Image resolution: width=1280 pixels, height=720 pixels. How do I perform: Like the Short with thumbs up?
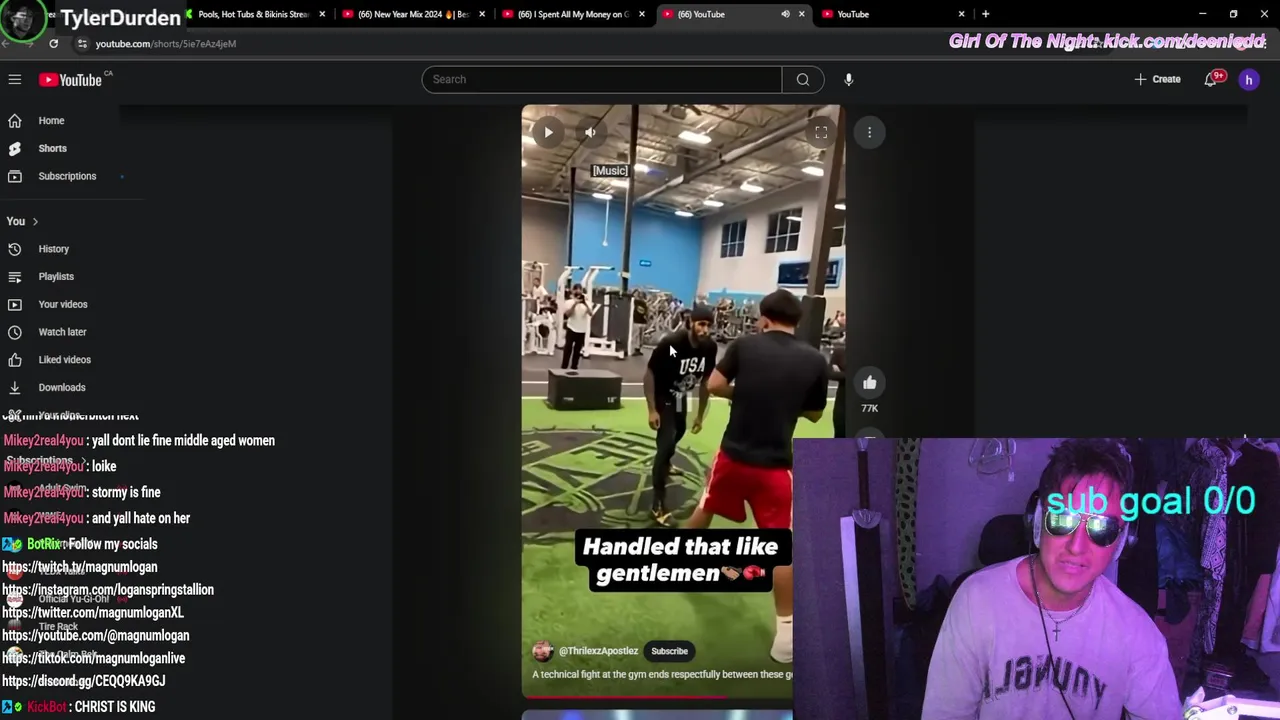coord(869,382)
